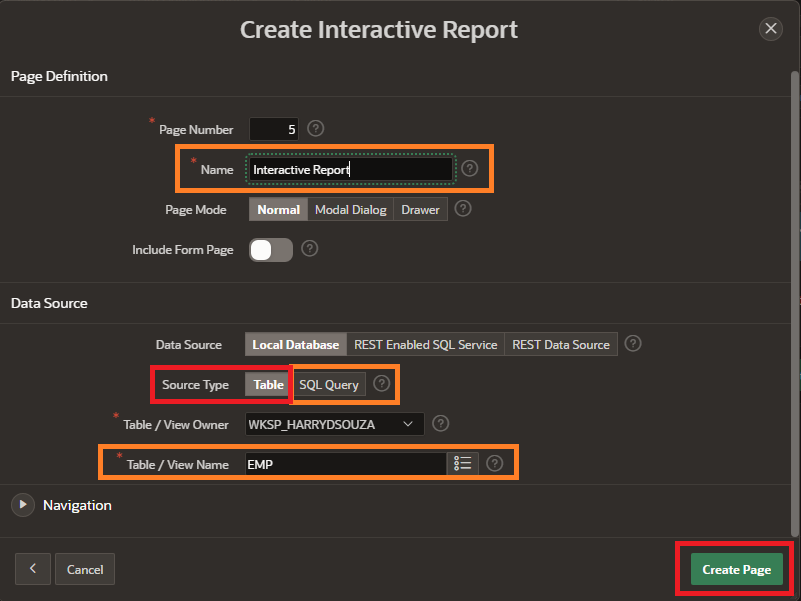Open the Table / View Name list picker
801x601 pixels.
click(x=462, y=464)
